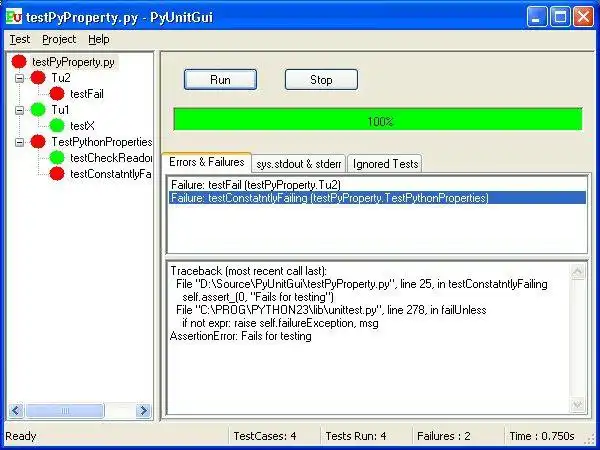Click the red dot for testConstatntlyFailing tree node

click(x=57, y=174)
